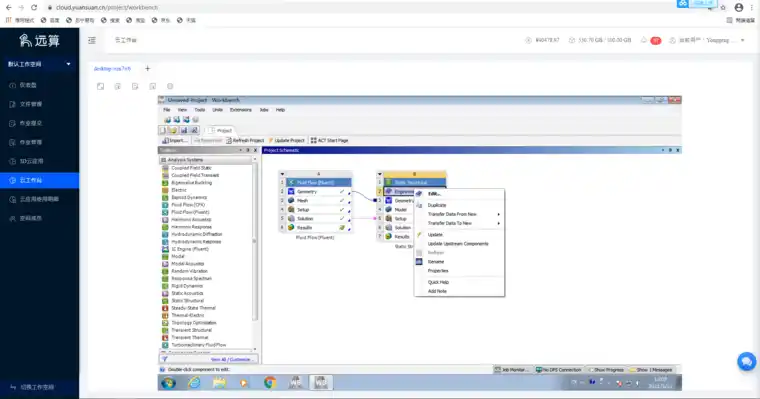
Task: Reload the browser page
Action: (33, 7)
